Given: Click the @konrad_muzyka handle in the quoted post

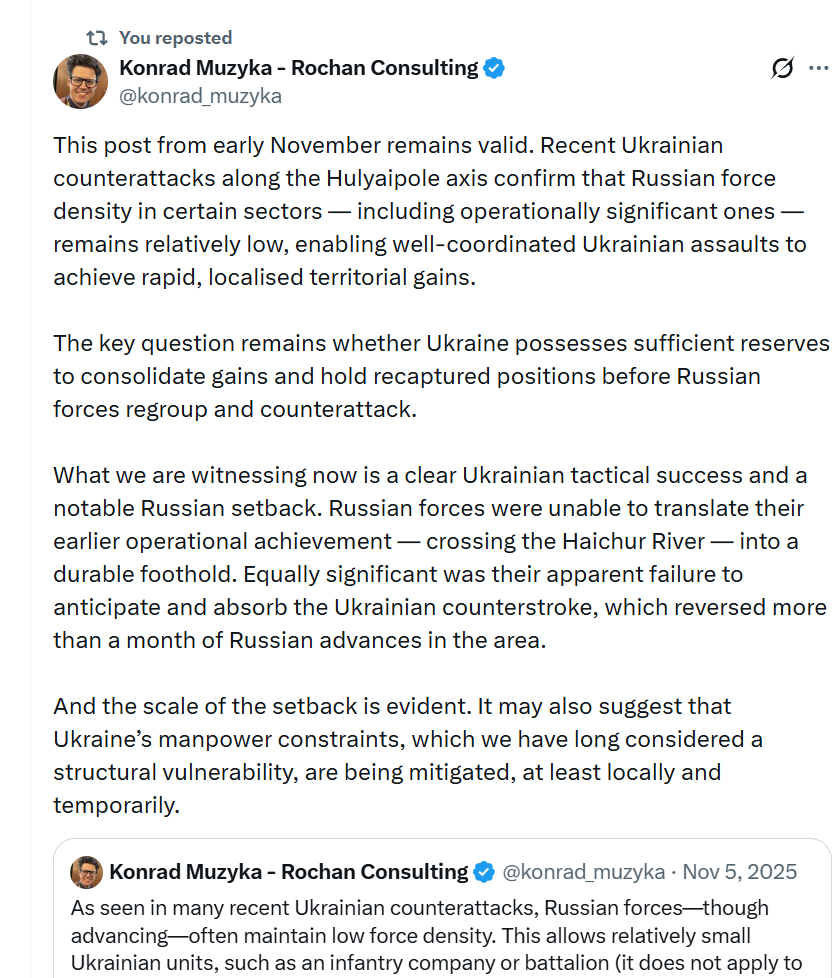Looking at the screenshot, I should tap(582, 872).
